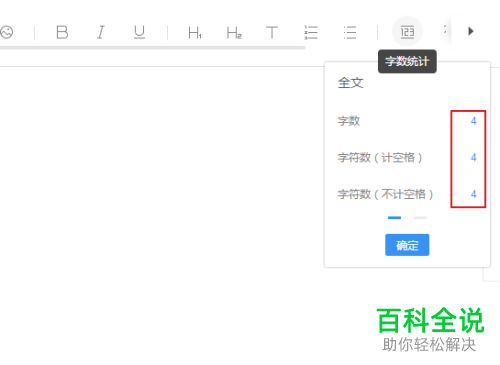The width and height of the screenshot is (500, 365).
Task: Open the word count (123) tool
Action: coord(407,31)
